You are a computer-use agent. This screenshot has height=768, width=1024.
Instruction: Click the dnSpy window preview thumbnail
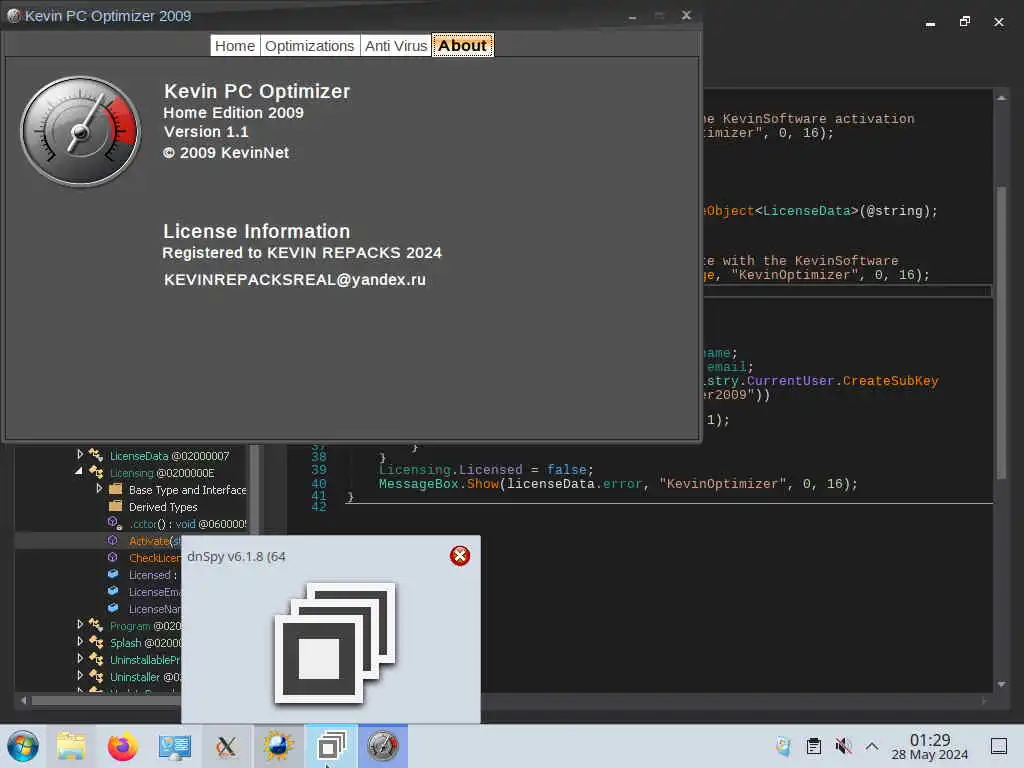tap(334, 643)
